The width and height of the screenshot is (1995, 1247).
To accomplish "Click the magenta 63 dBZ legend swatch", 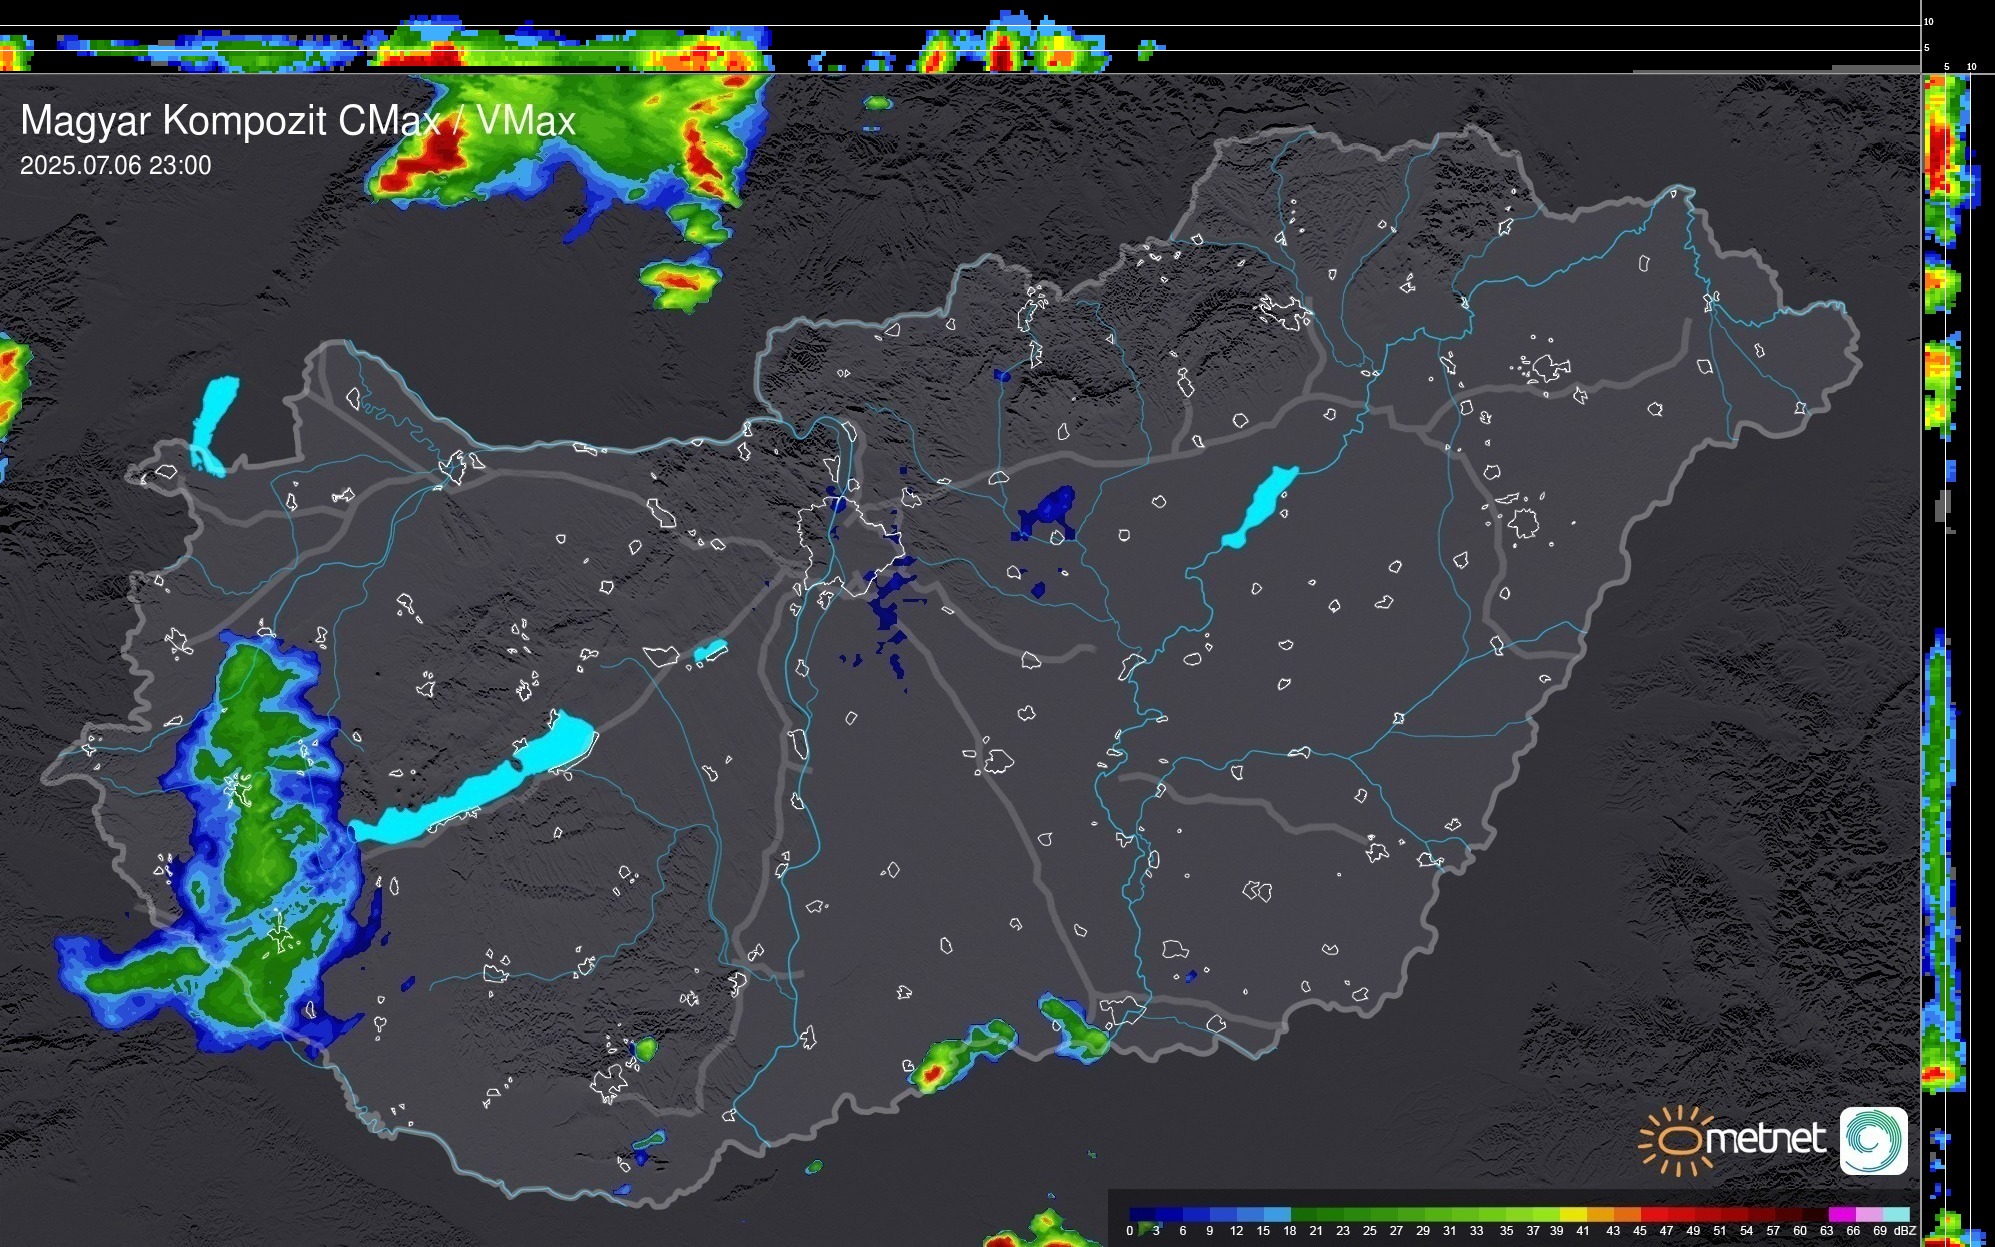I will pyautogui.click(x=1840, y=1214).
